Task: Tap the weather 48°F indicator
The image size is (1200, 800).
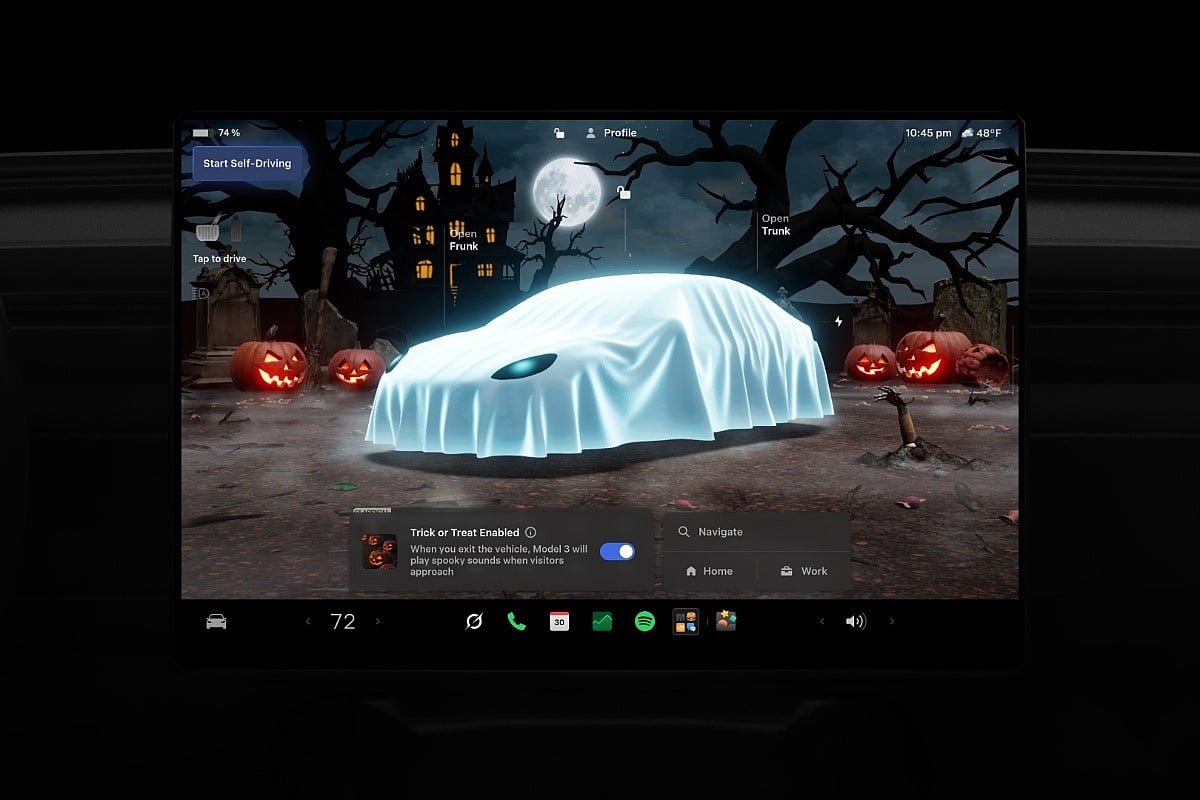Action: (x=981, y=133)
